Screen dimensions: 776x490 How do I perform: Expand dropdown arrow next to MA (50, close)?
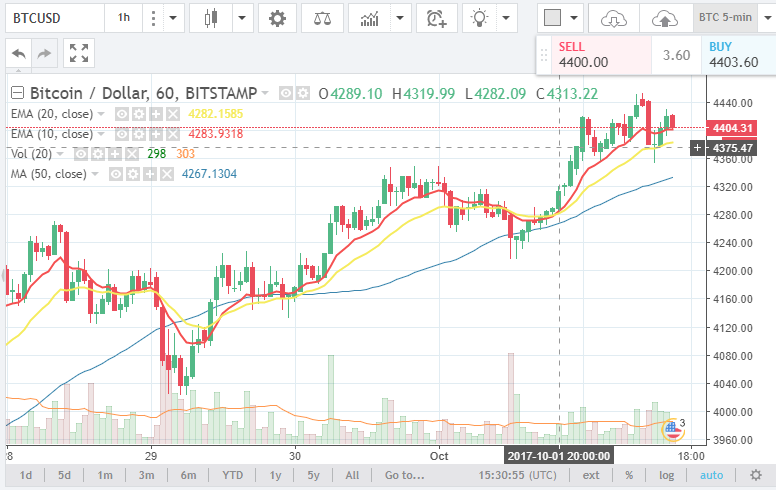[95, 174]
